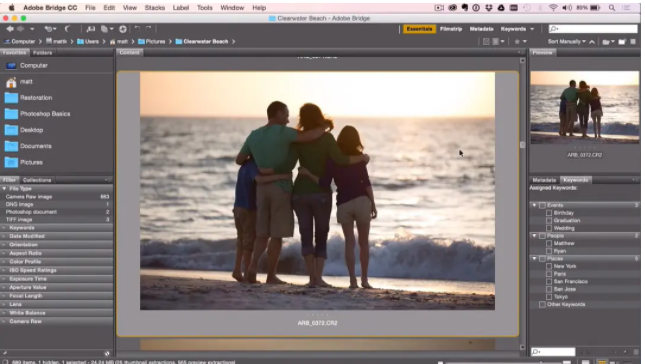This screenshot has width=645, height=364.
Task: Toggle ascending sort order arrow
Action: (592, 42)
